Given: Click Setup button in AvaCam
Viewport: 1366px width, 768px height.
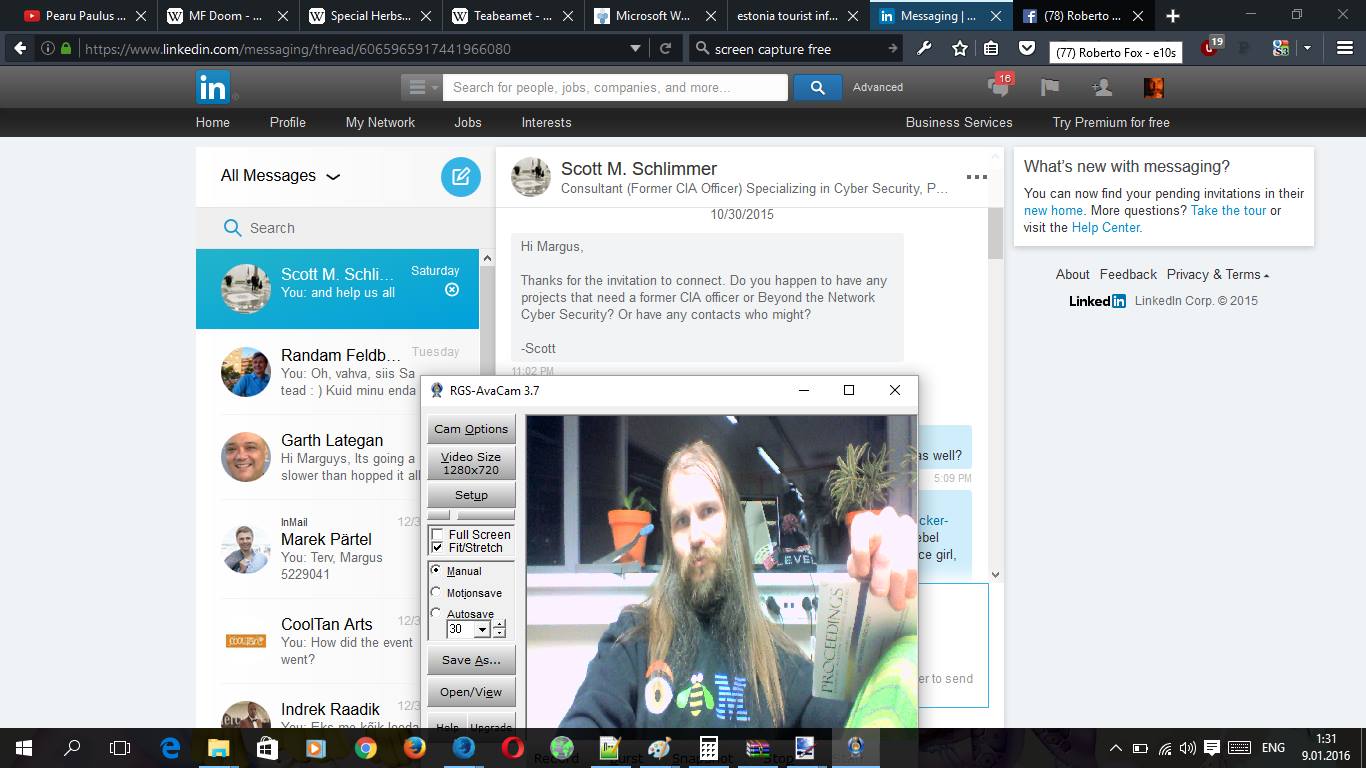Looking at the screenshot, I should tap(471, 495).
